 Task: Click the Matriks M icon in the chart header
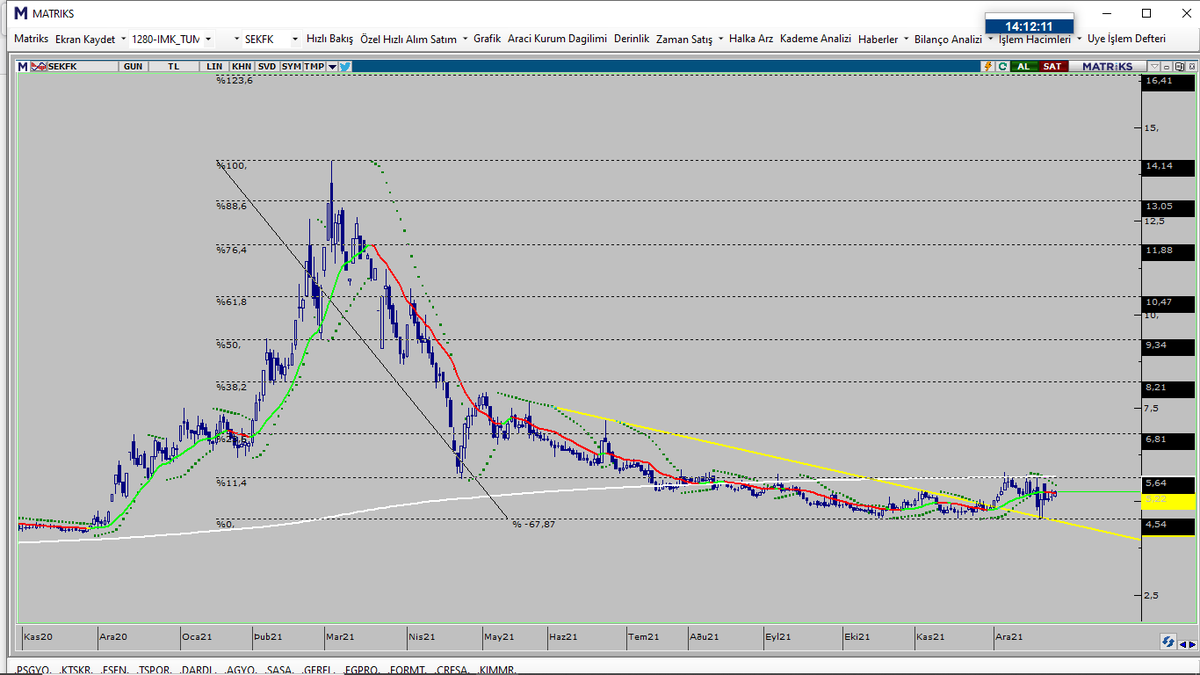(x=25, y=66)
